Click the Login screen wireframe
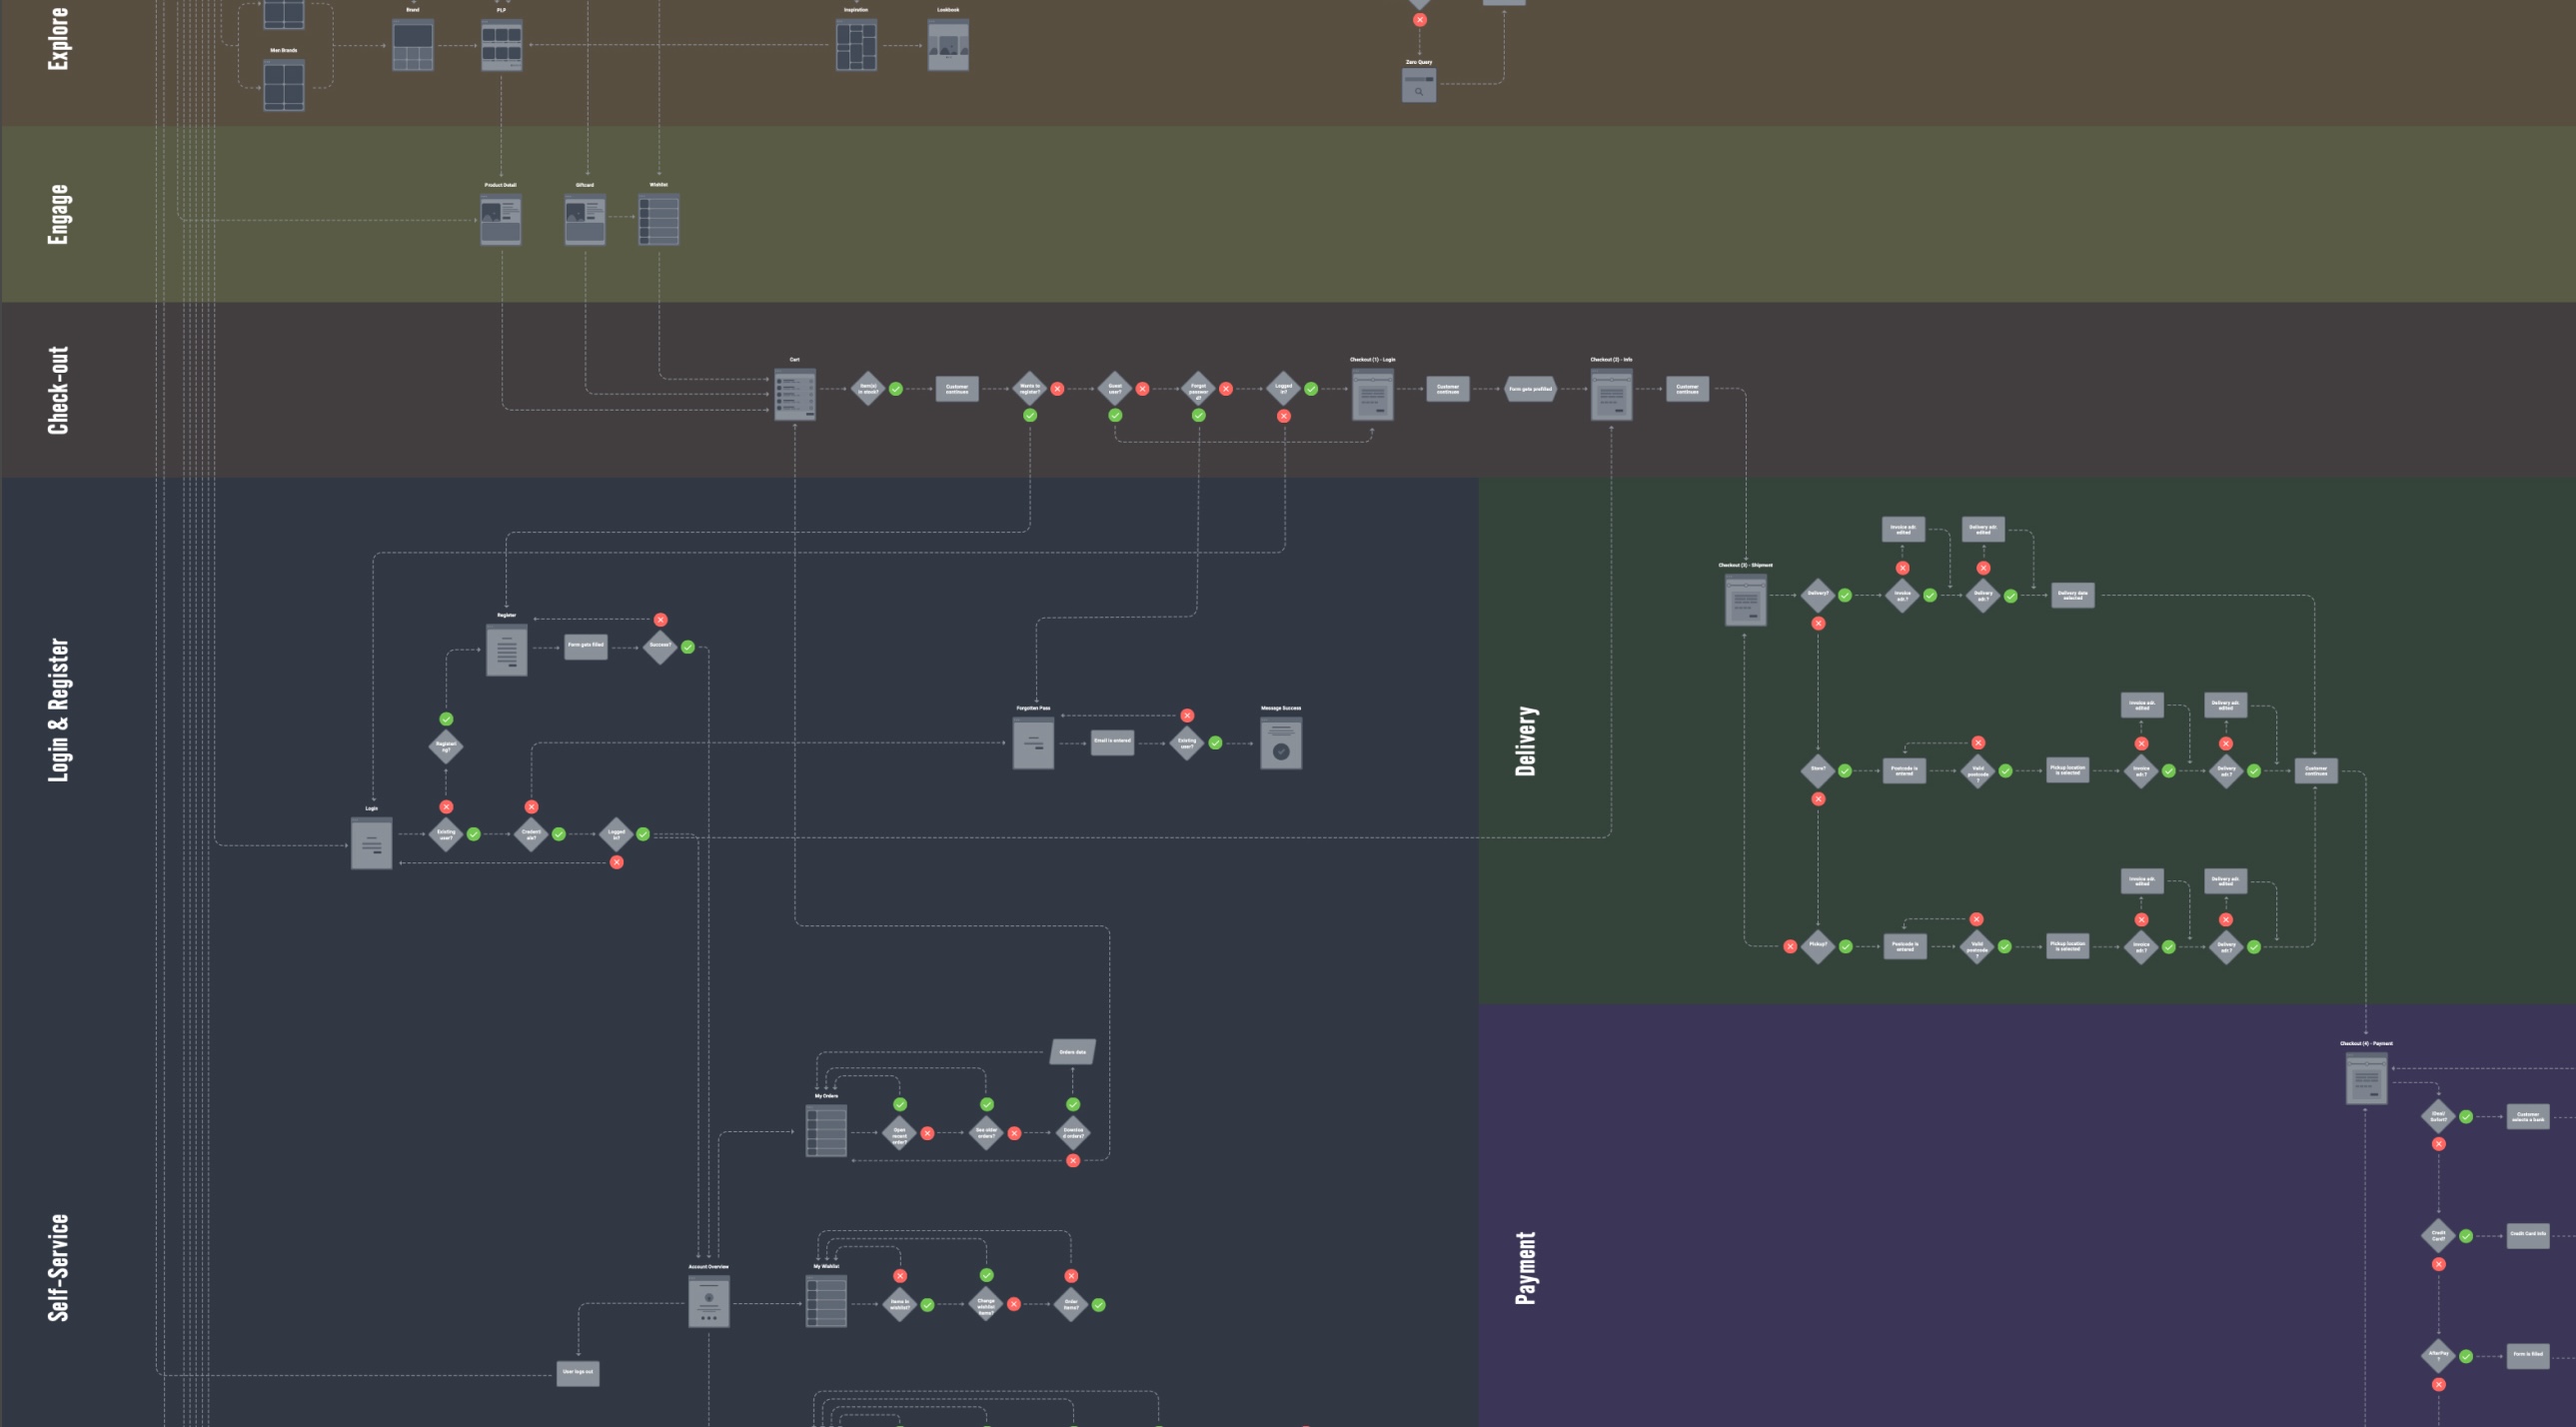2576x1427 pixels. pyautogui.click(x=371, y=843)
